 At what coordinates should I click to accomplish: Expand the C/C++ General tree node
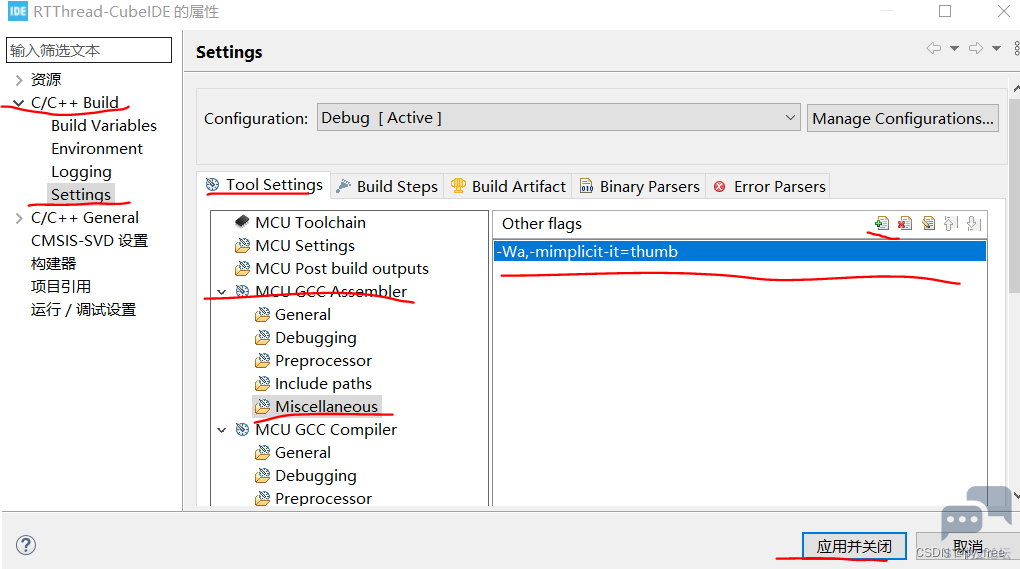[x=19, y=218]
